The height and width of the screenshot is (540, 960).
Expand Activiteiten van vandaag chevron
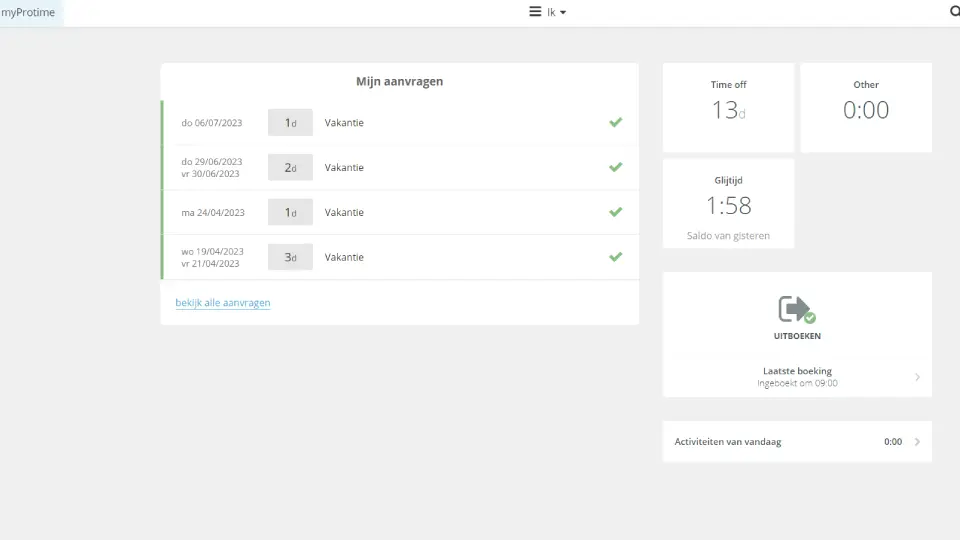tap(917, 441)
